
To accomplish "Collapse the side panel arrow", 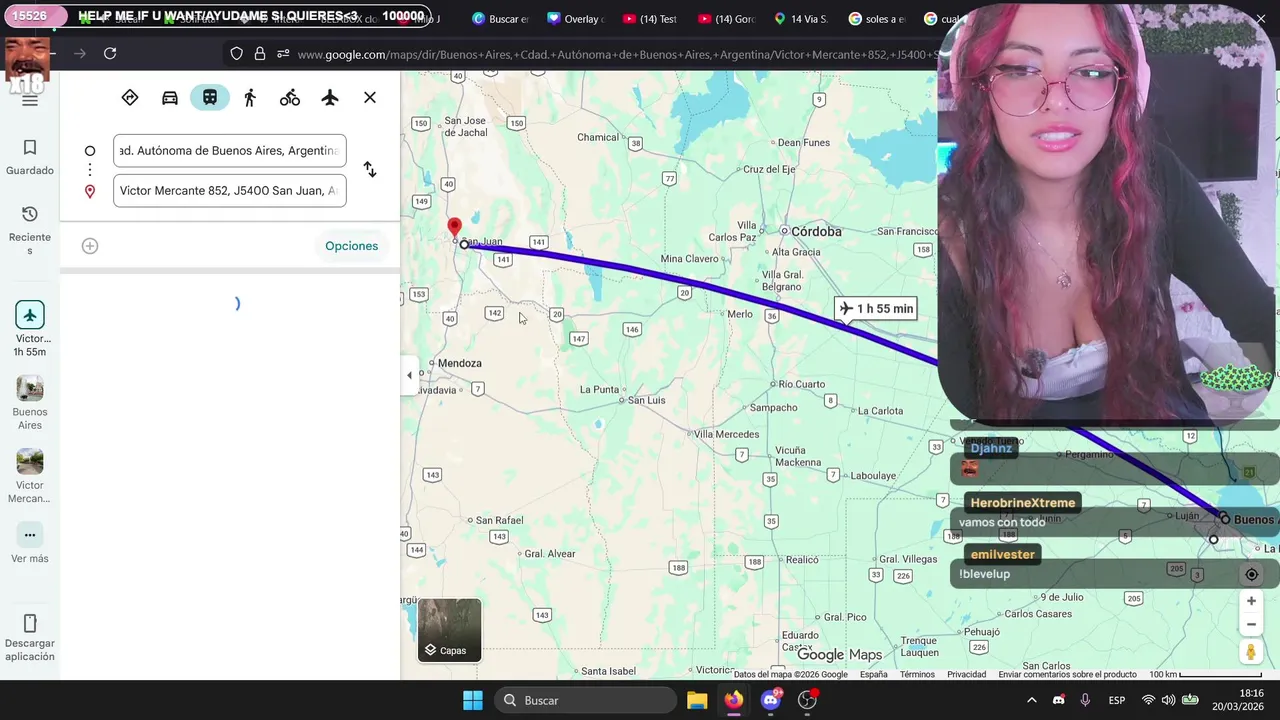I will point(409,375).
